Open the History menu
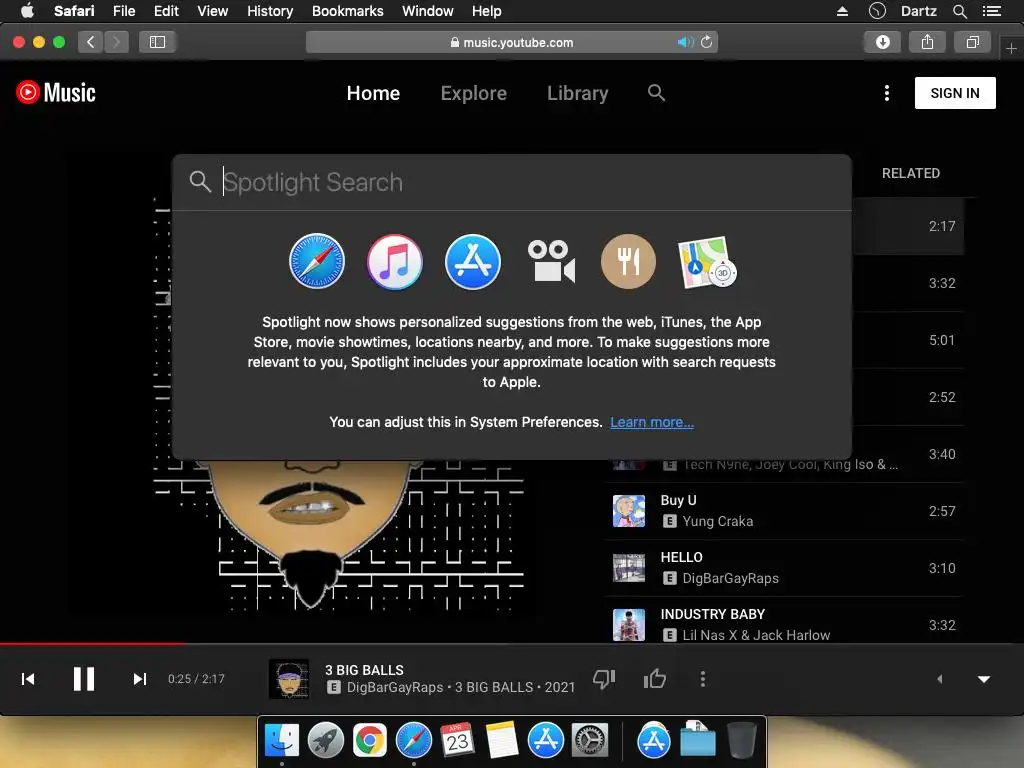 tap(270, 11)
